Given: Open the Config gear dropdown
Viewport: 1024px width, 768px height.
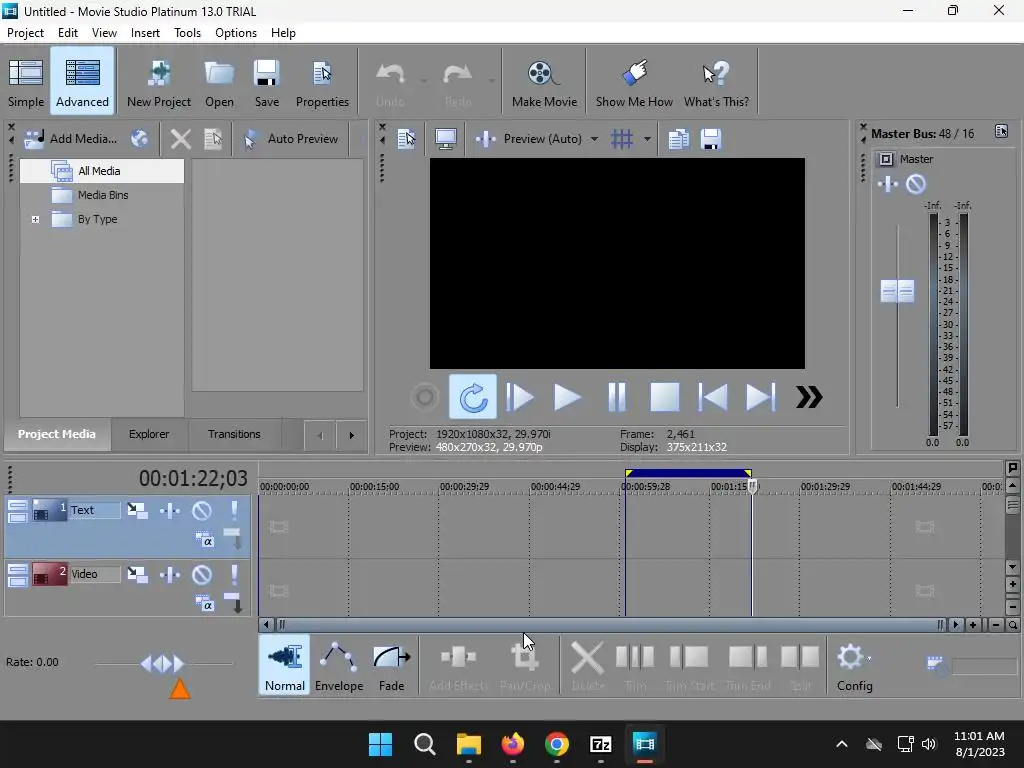Looking at the screenshot, I should (855, 666).
